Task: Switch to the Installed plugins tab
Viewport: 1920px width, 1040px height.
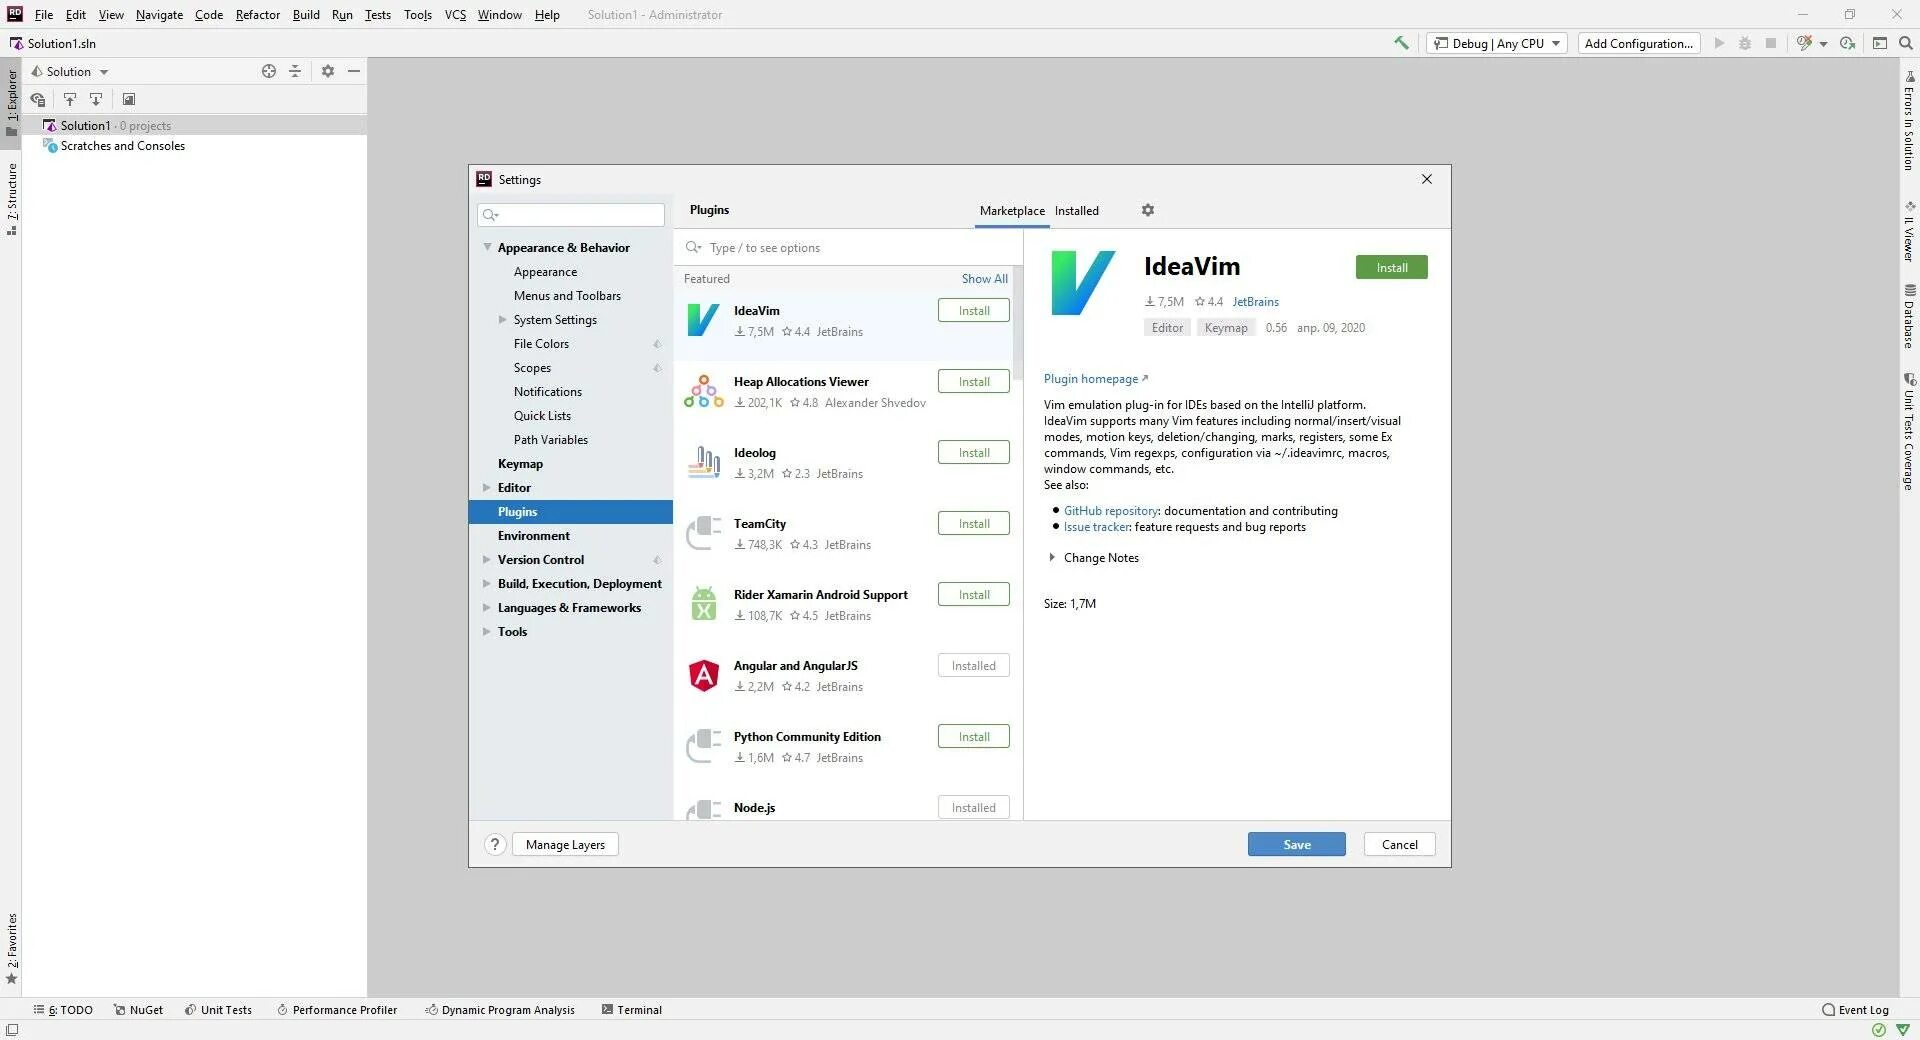Action: [1076, 210]
